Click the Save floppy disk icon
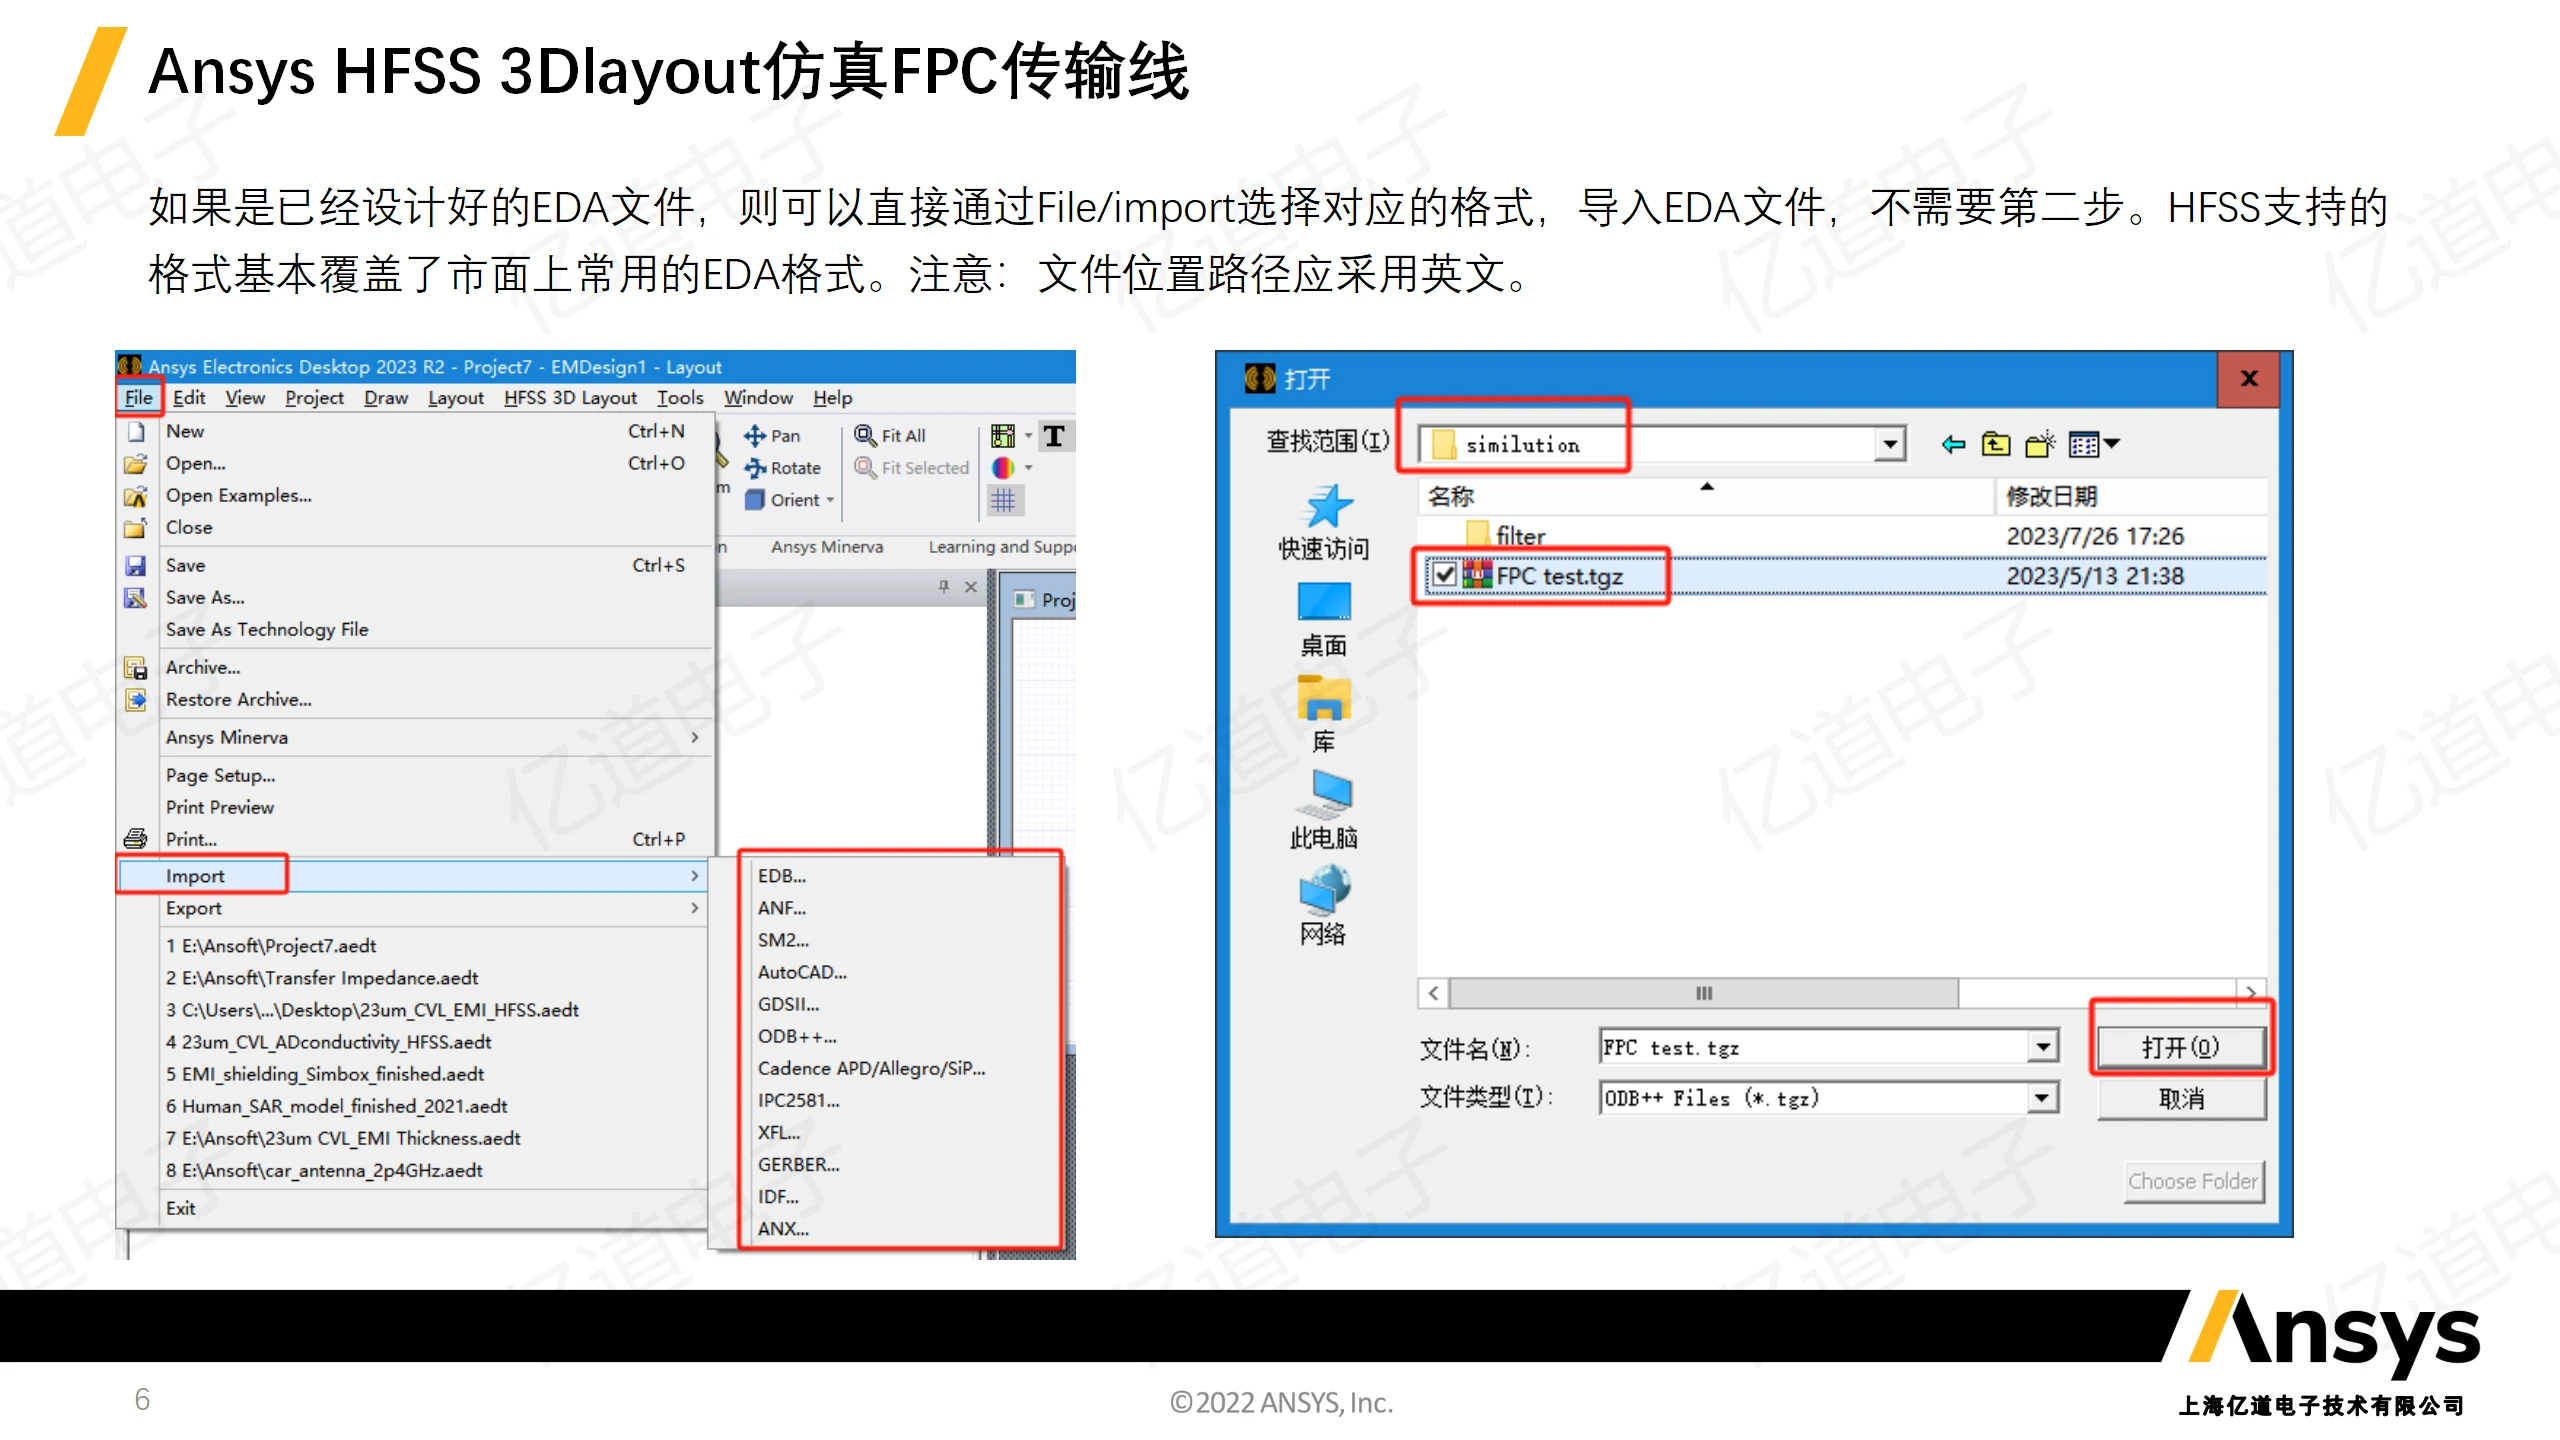2560x1440 pixels. (x=136, y=566)
